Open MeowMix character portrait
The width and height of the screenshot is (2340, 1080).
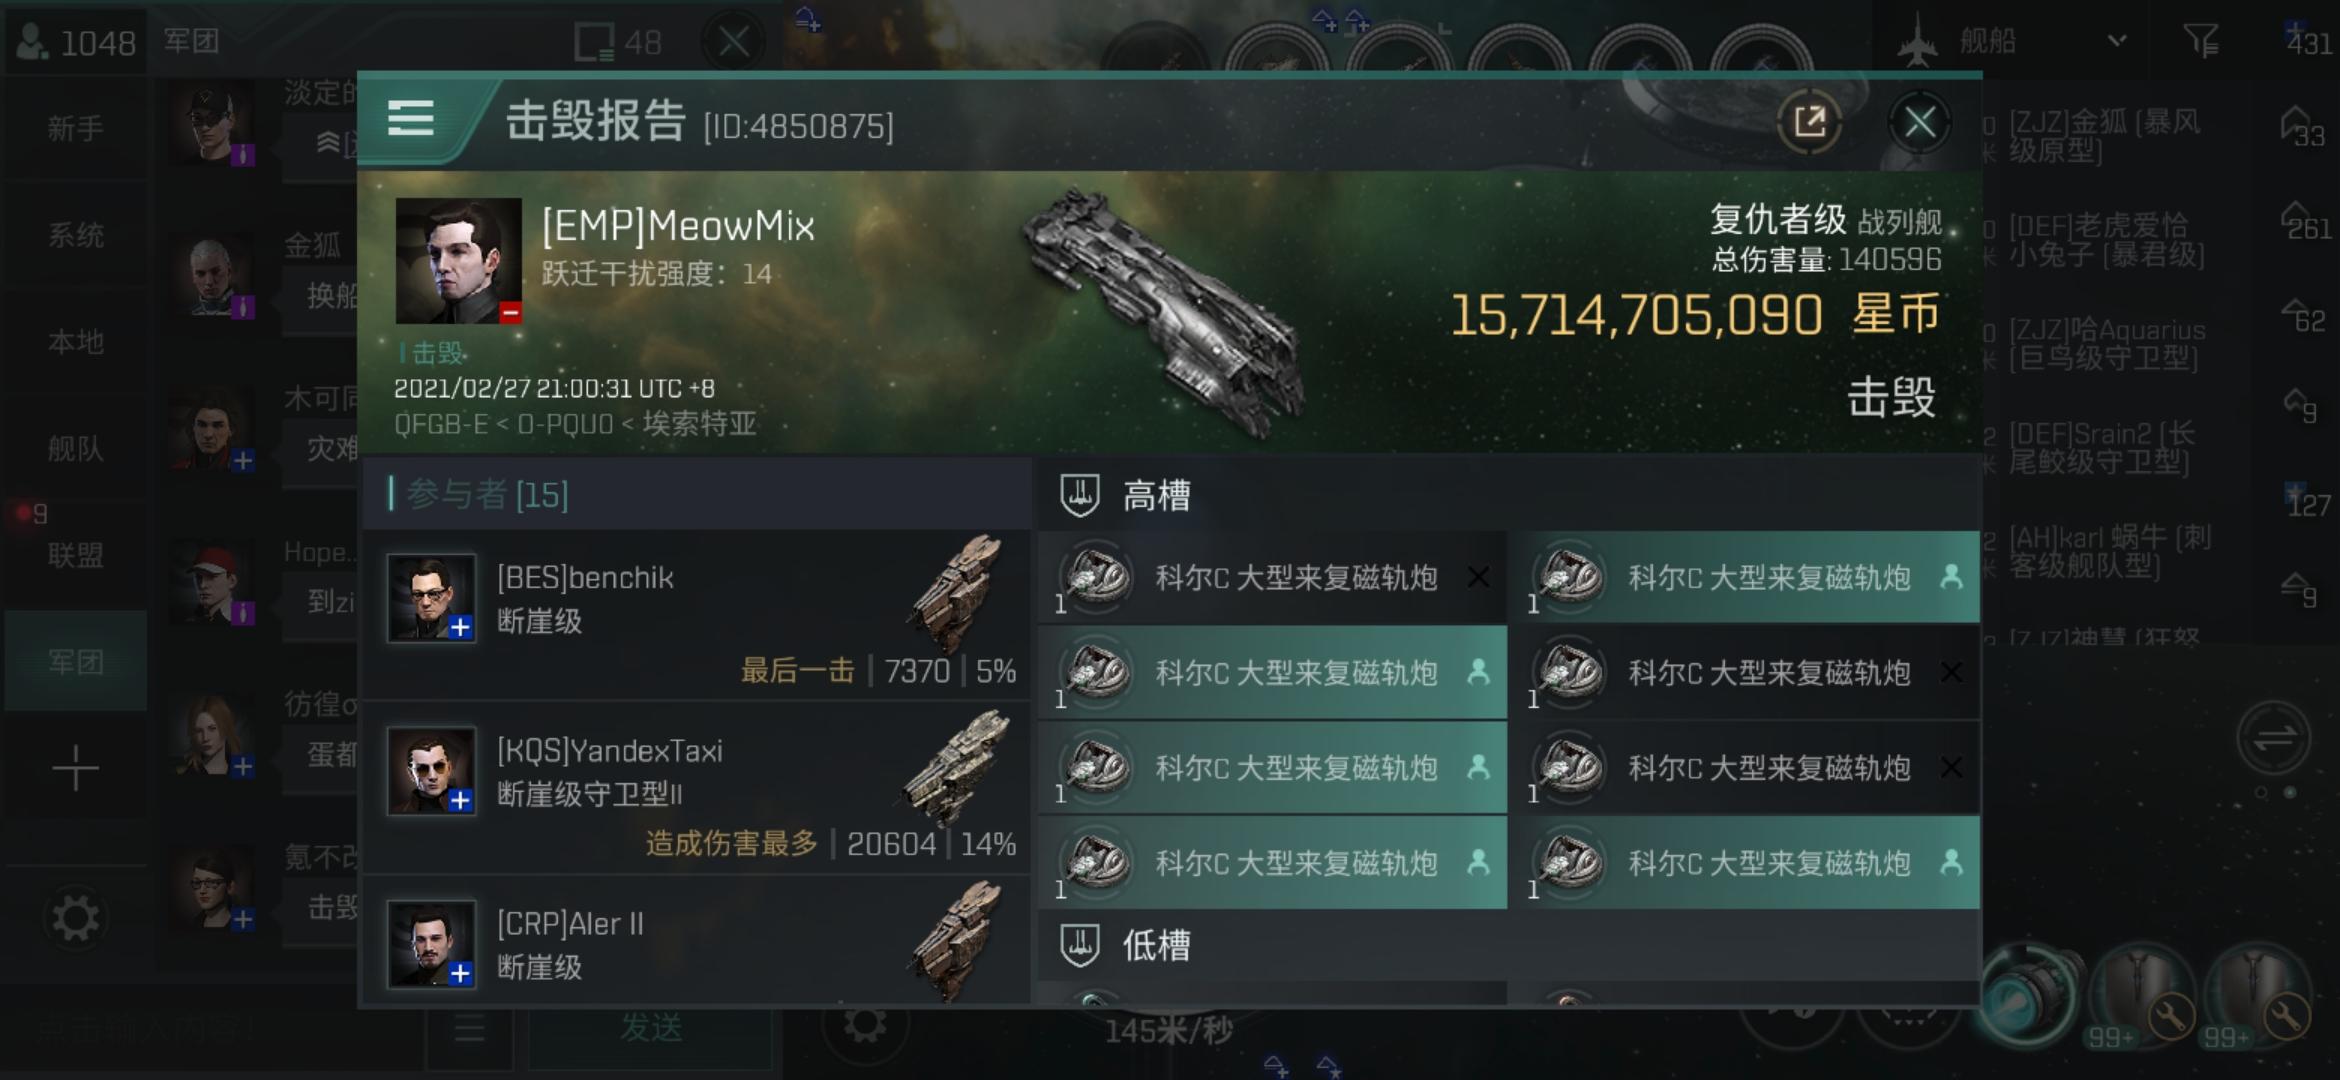(x=458, y=261)
